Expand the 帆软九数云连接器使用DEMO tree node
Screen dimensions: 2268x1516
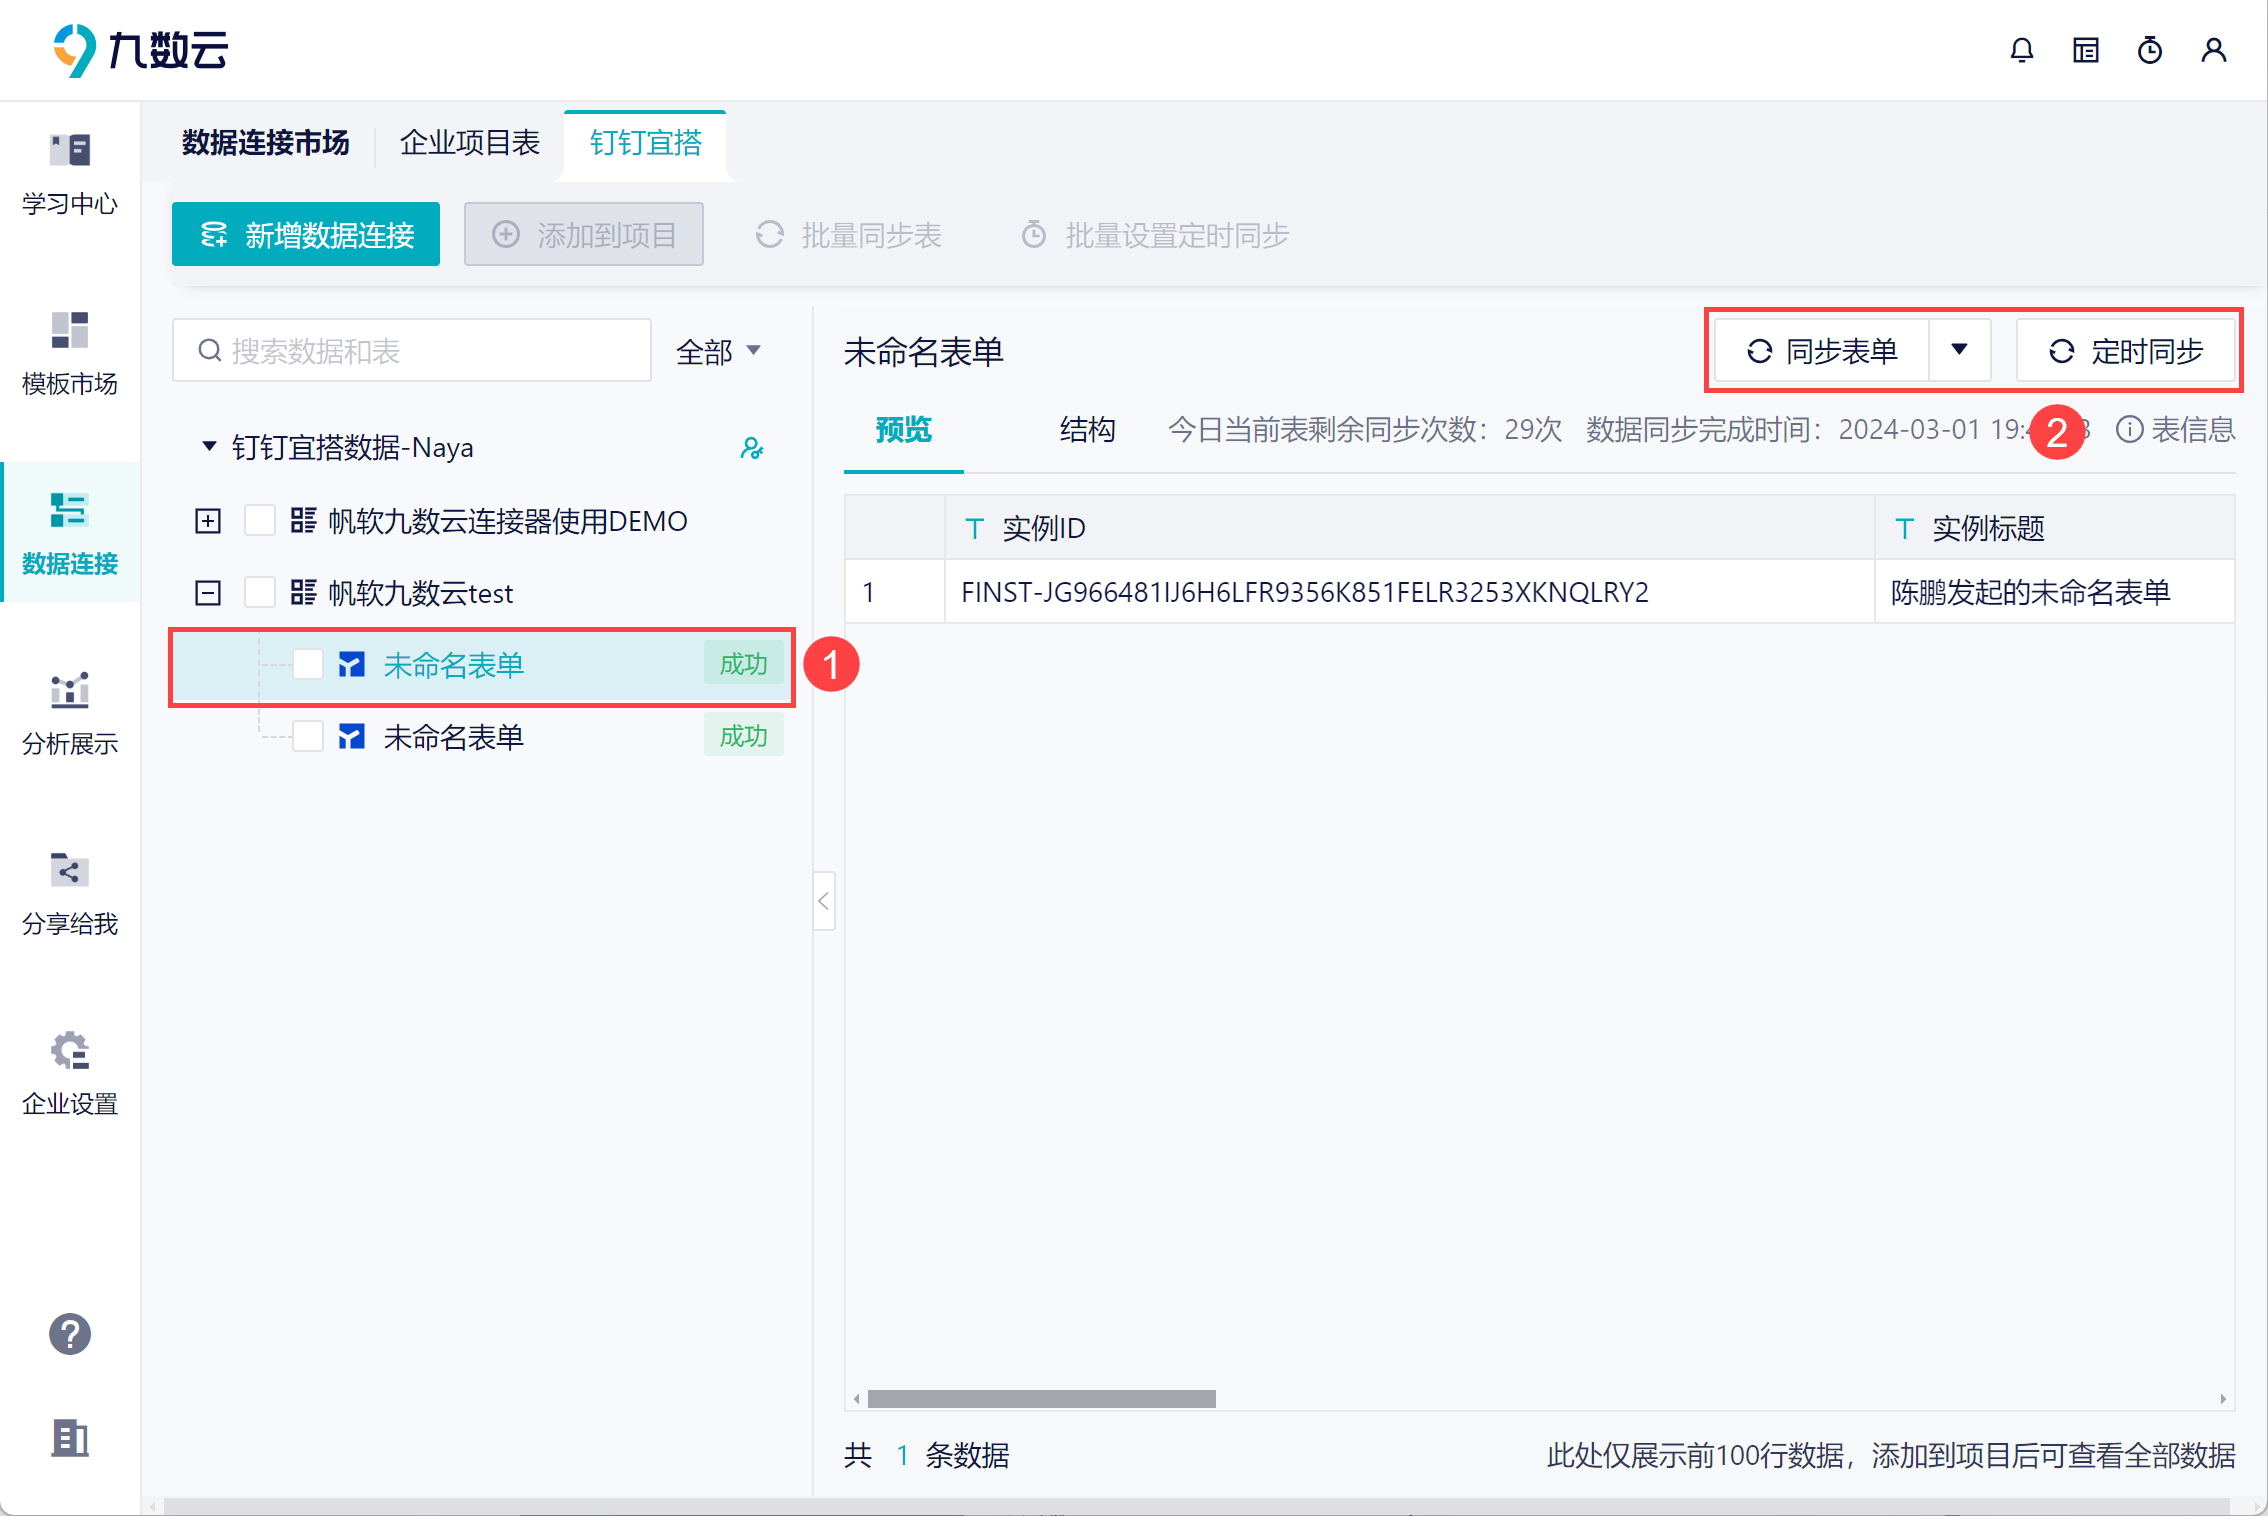[x=208, y=521]
